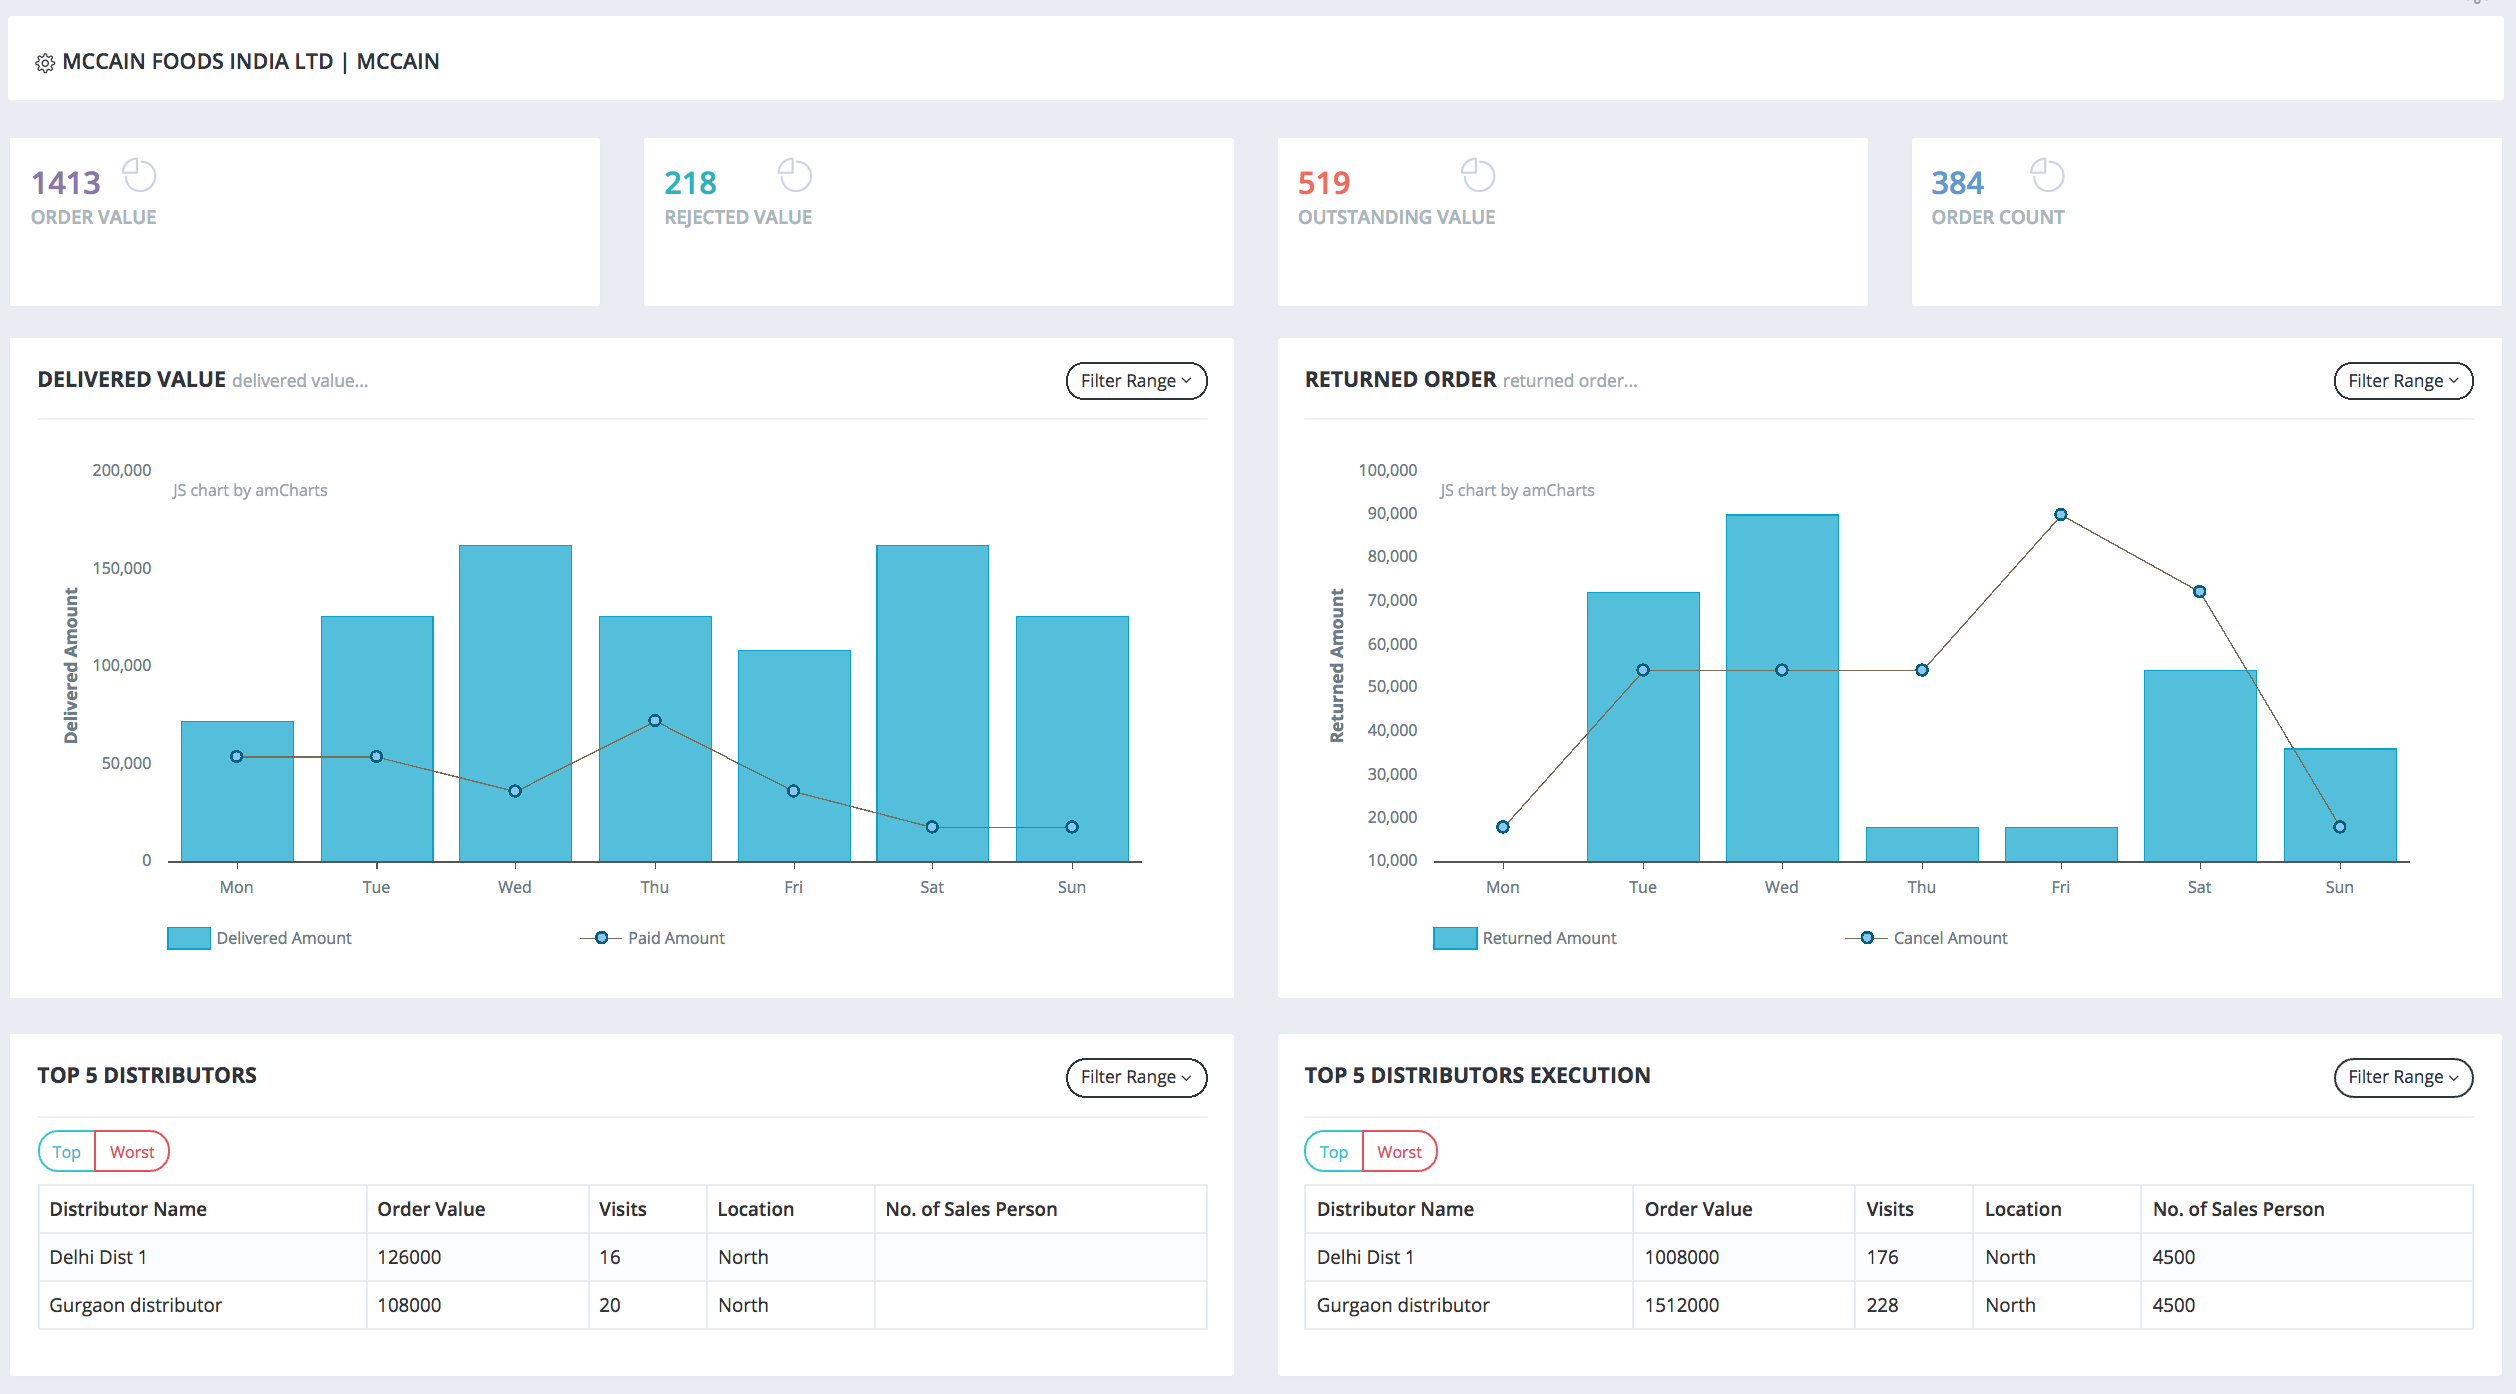Toggle Cancel Amount legend item
Screen dimensions: 2516x1394
tap(1927, 938)
